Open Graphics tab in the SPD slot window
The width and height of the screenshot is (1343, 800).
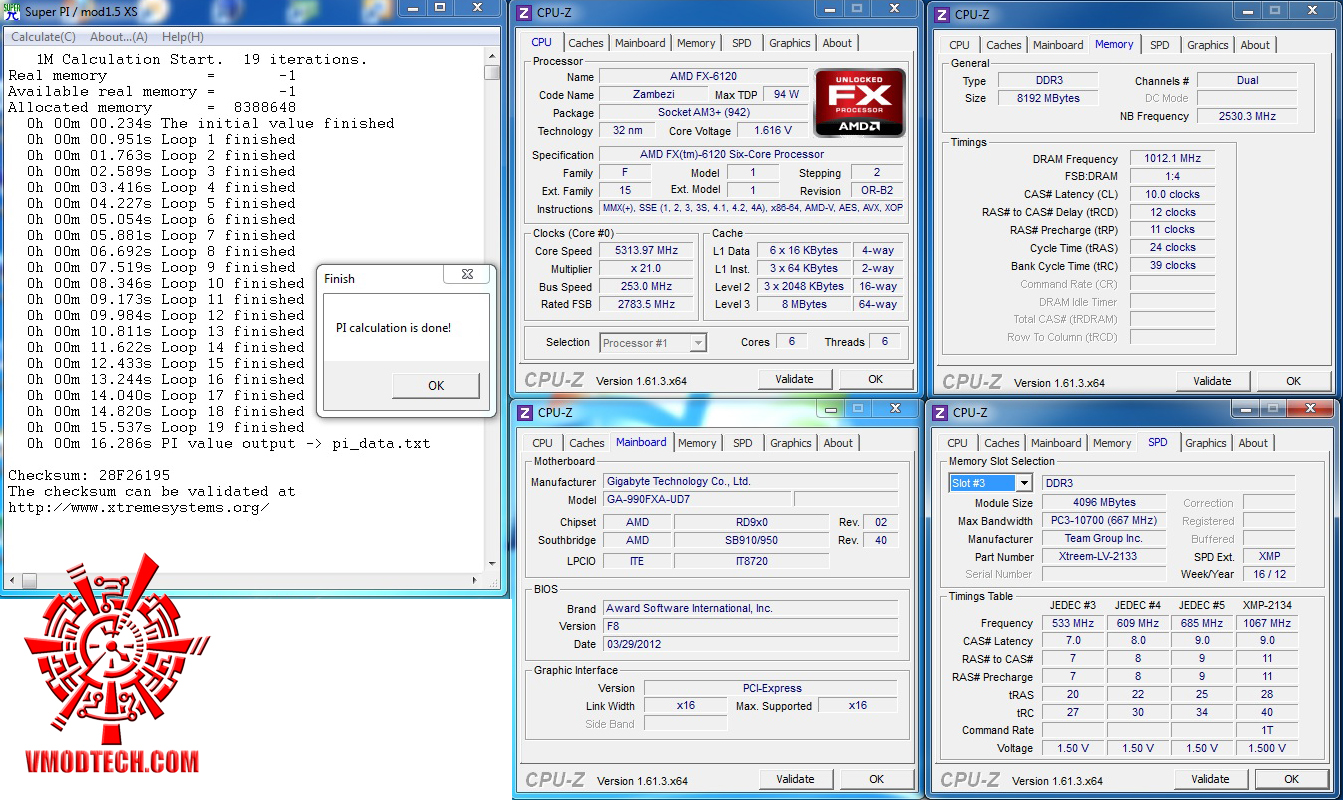[1206, 443]
